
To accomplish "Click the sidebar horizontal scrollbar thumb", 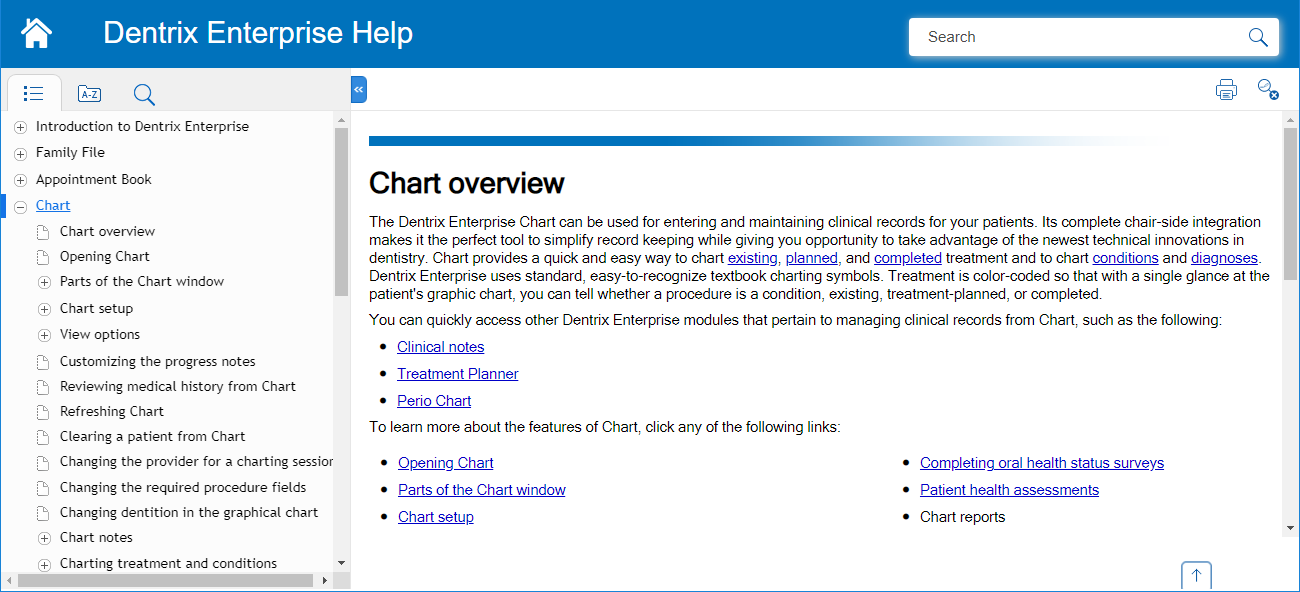I will click(x=164, y=580).
